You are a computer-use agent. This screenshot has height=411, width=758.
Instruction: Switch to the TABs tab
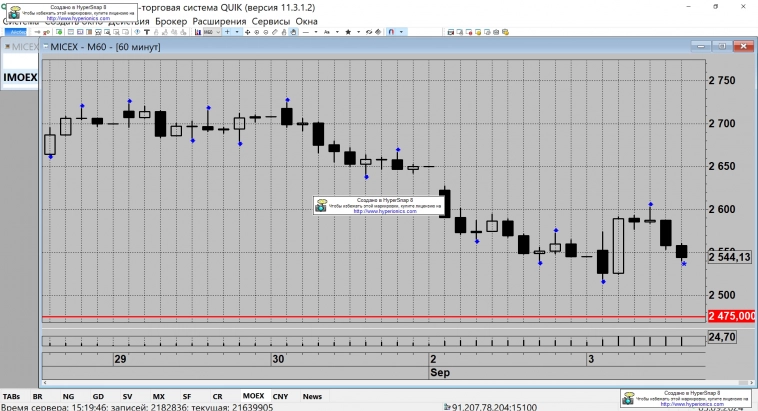(x=11, y=396)
